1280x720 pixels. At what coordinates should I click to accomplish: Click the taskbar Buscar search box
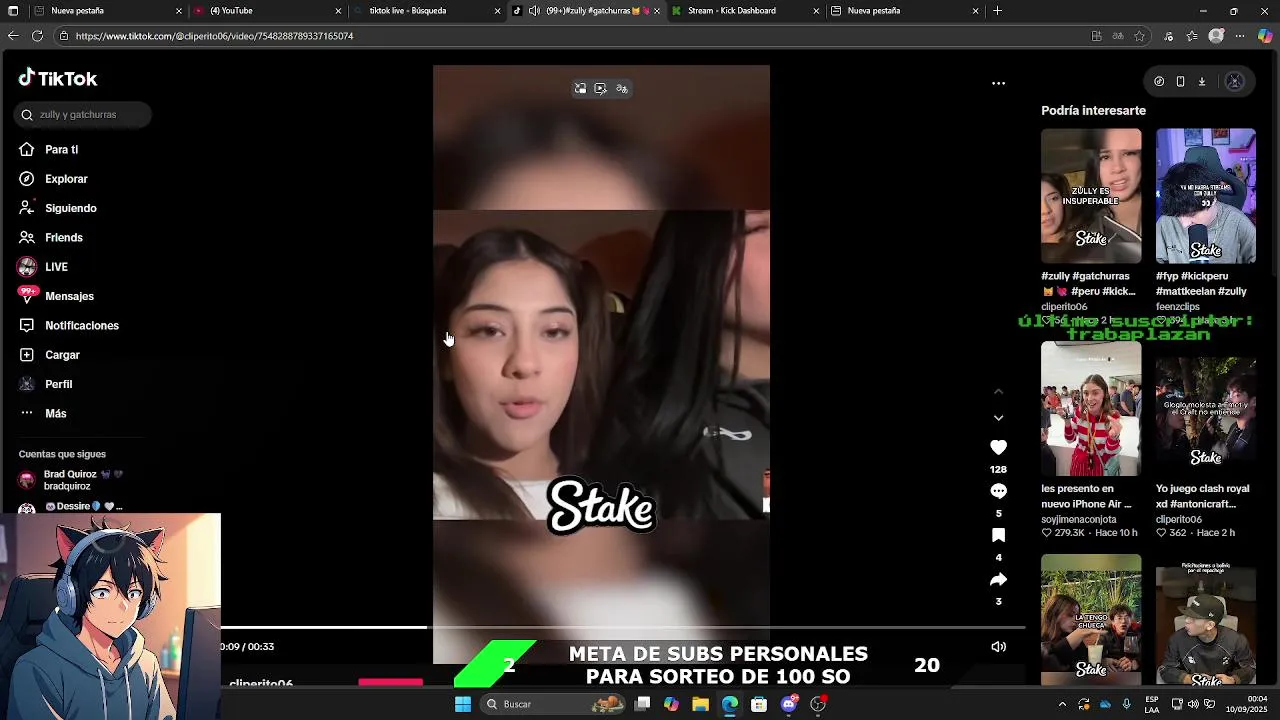tap(553, 704)
